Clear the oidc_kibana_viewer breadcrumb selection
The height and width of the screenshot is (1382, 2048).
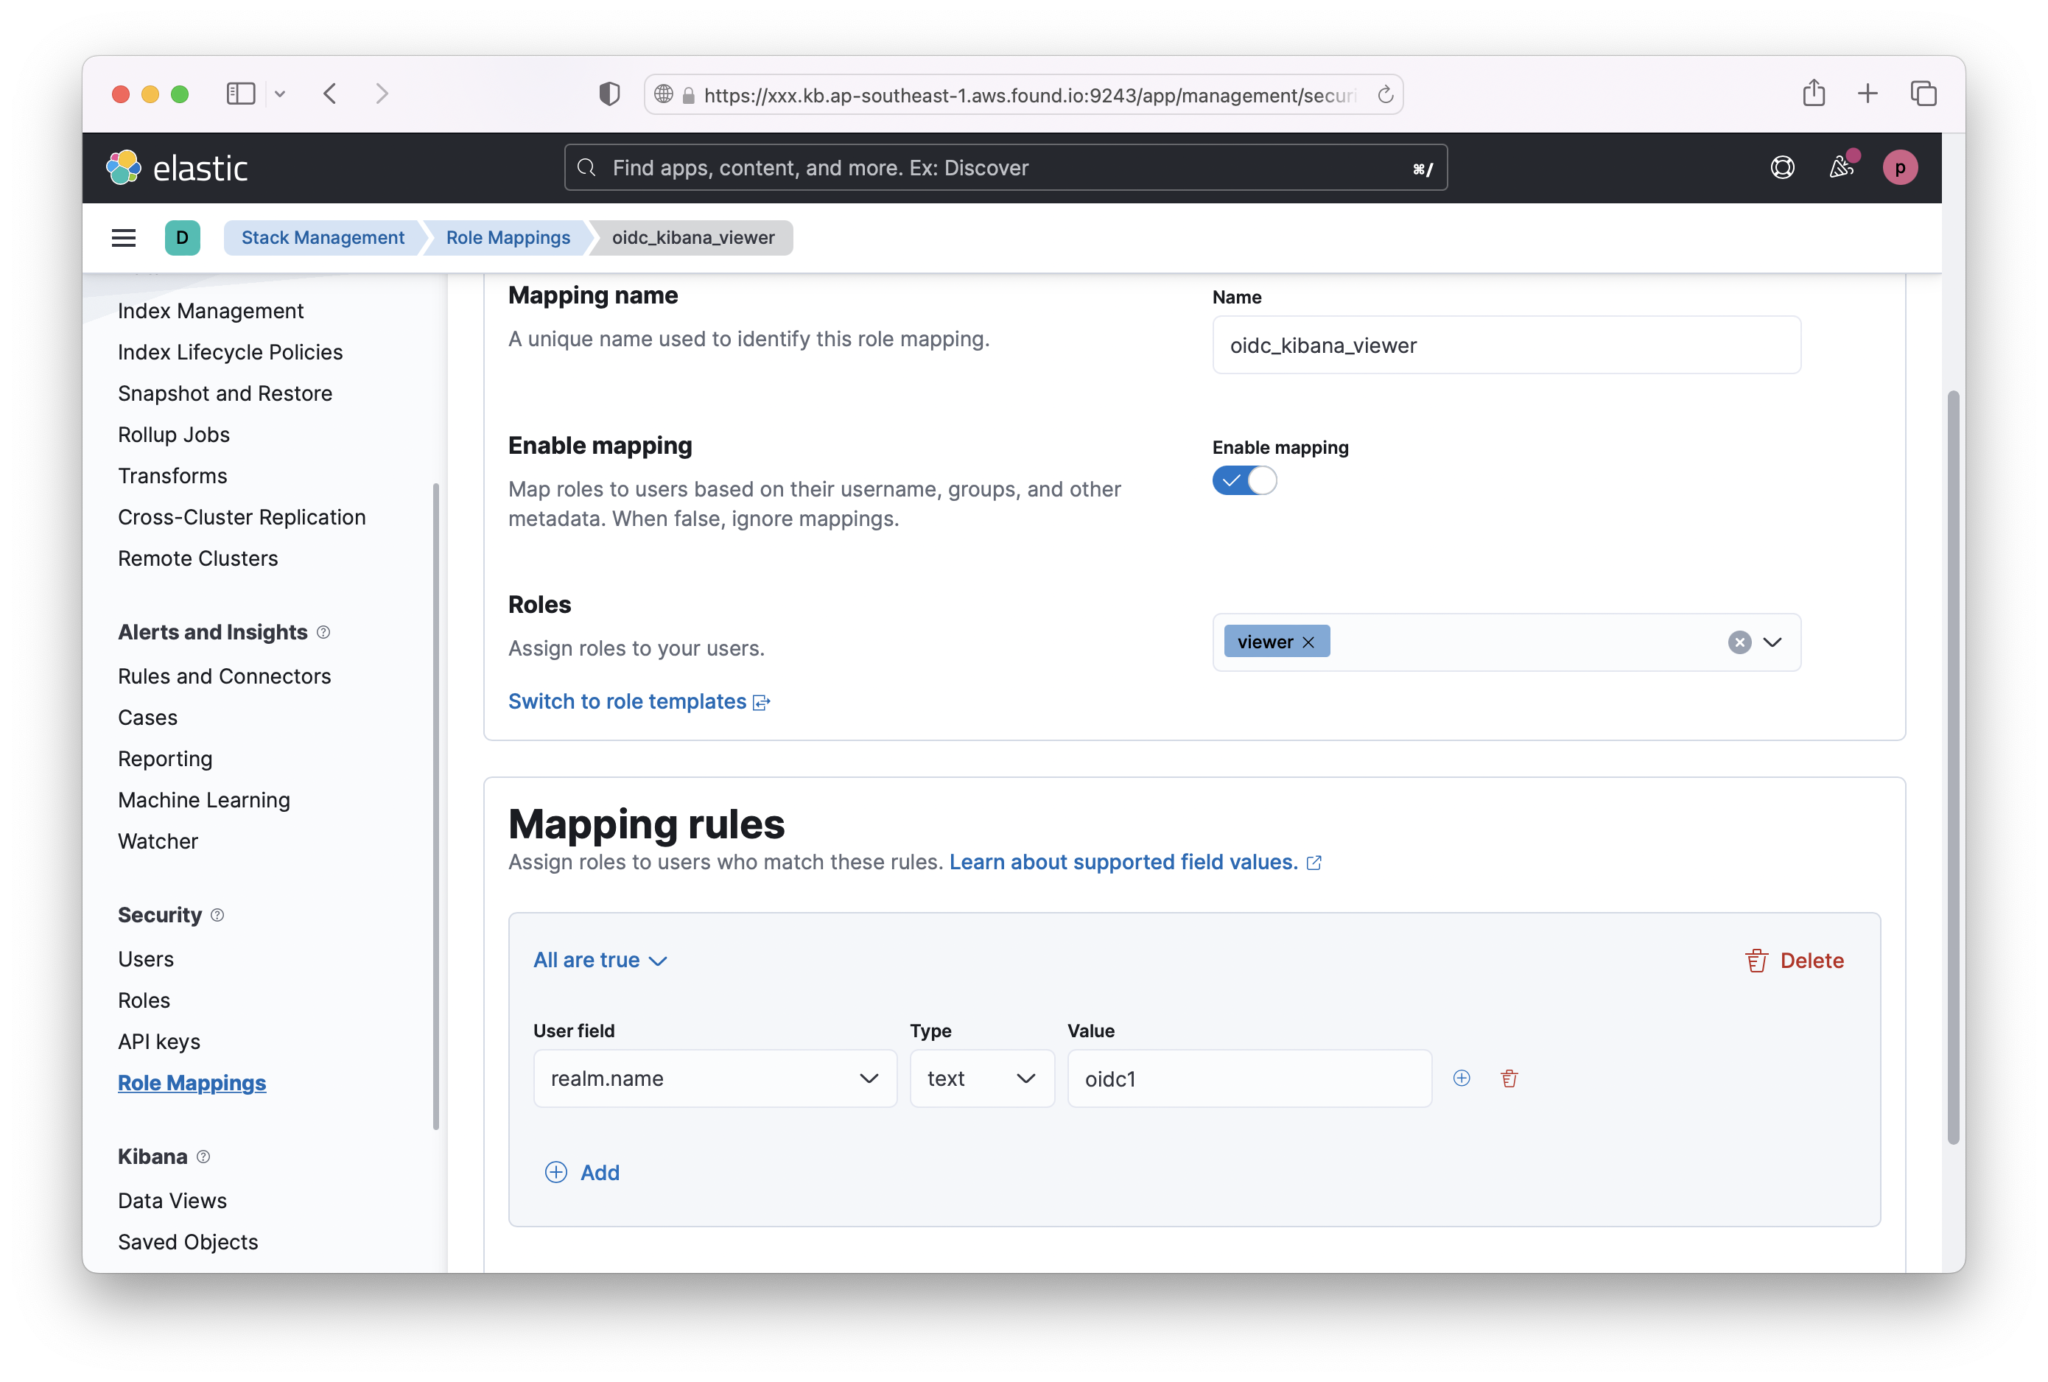tap(691, 237)
